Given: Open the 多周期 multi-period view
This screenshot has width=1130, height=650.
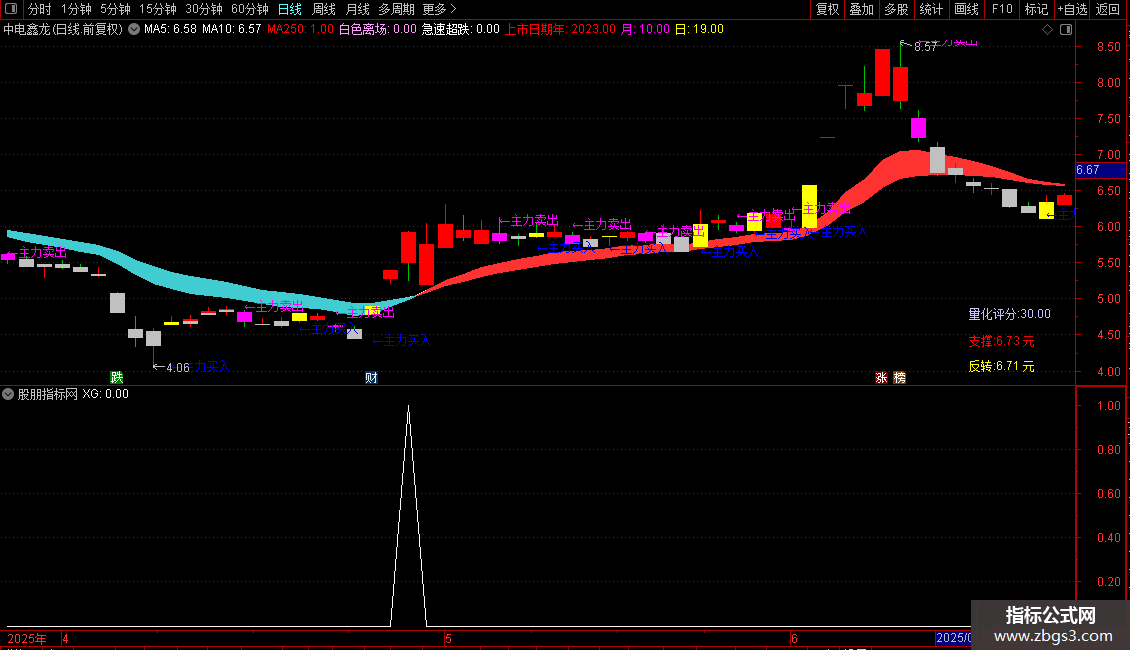Looking at the screenshot, I should click(396, 9).
